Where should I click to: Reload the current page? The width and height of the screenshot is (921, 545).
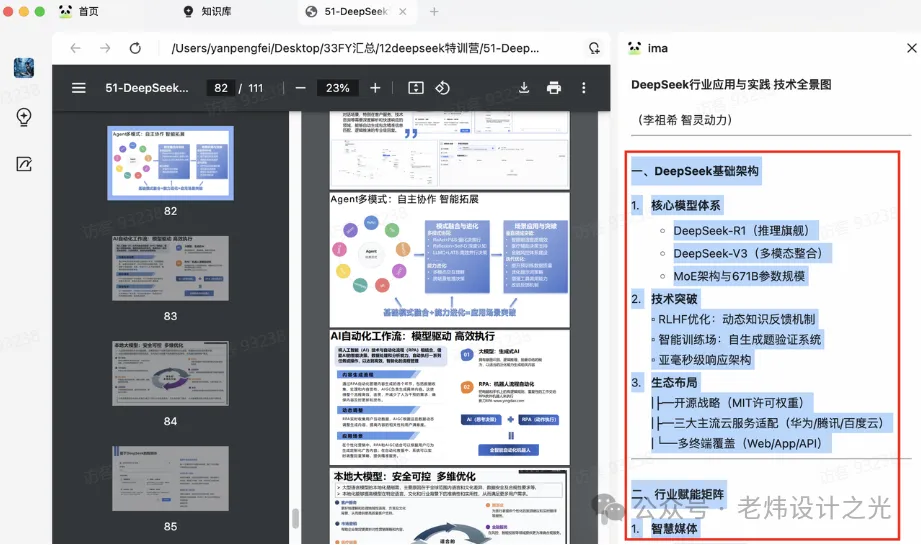[x=135, y=48]
